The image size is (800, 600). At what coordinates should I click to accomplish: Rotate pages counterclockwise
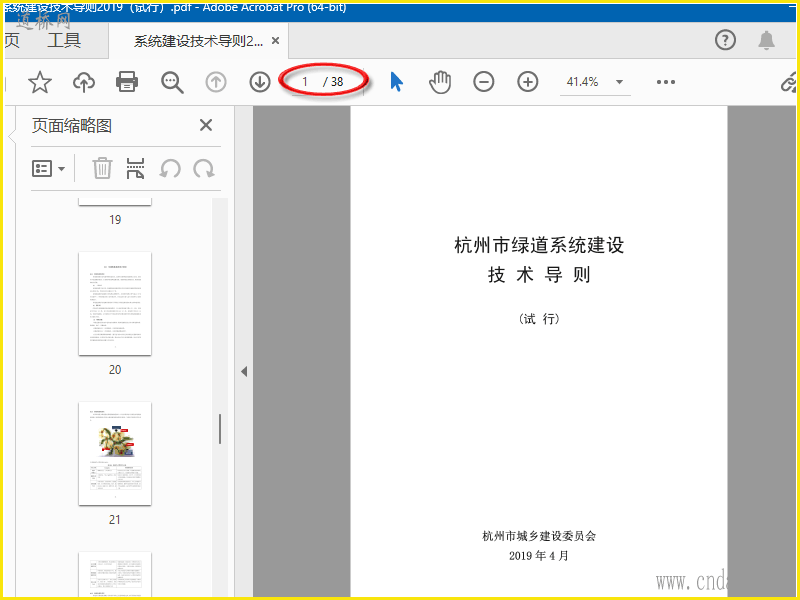[x=170, y=168]
